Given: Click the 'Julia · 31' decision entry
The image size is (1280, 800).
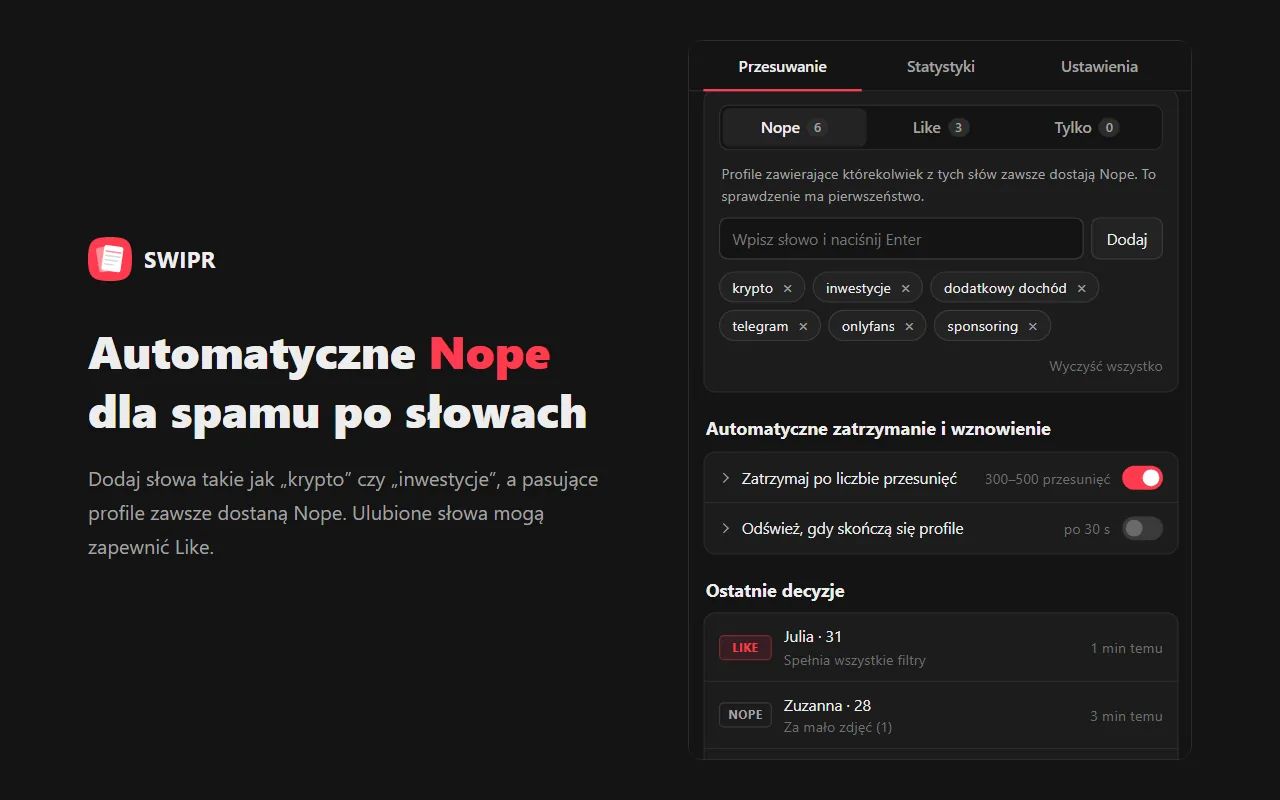Looking at the screenshot, I should point(941,648).
